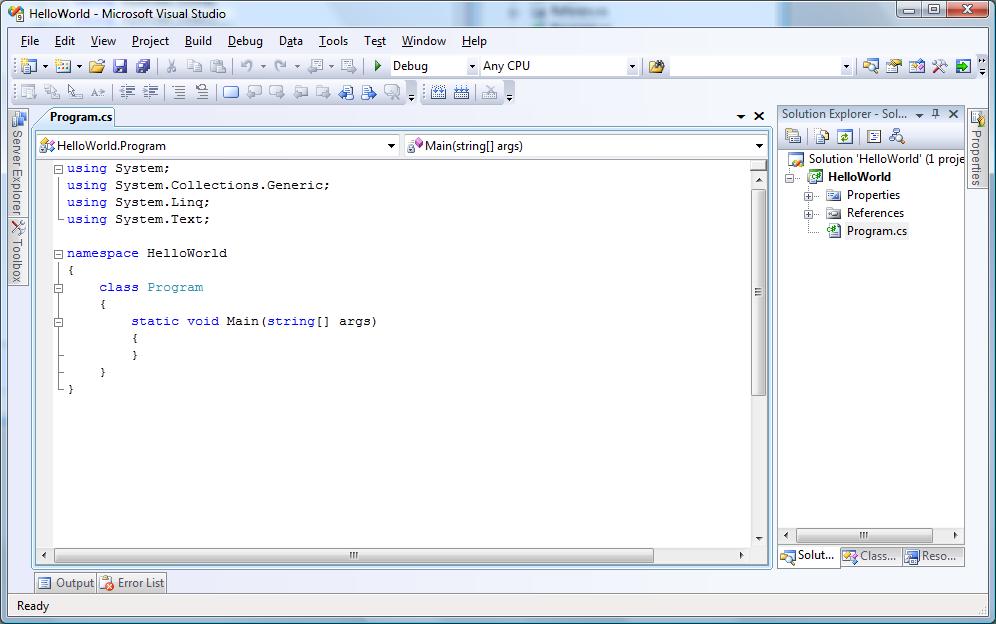Comment out the selected lines icon
This screenshot has height=624, width=996.
point(179,93)
